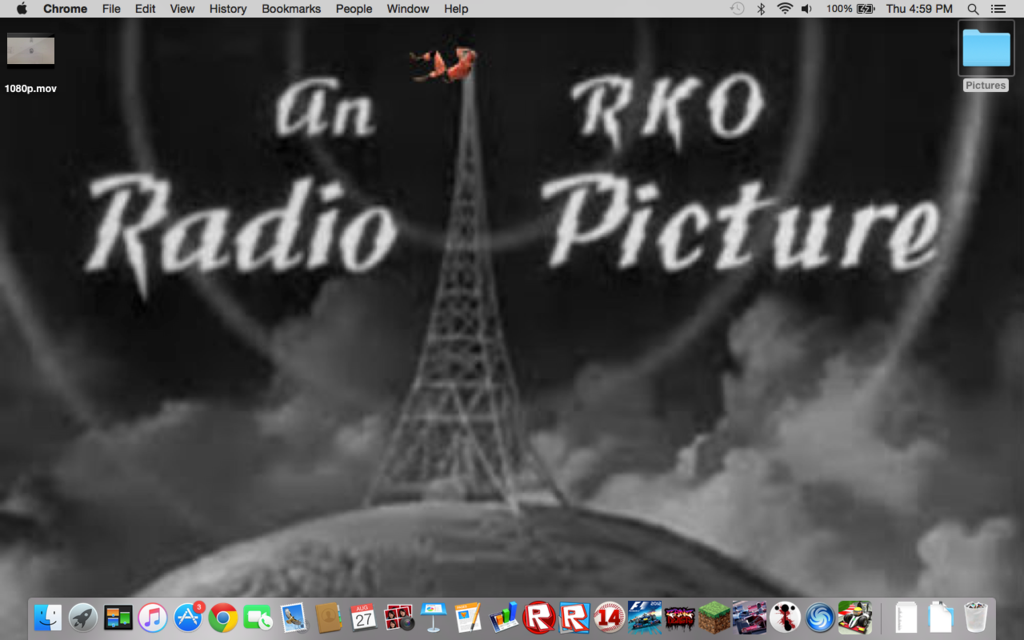Open the Apple menu
The image size is (1024, 640).
[x=22, y=8]
